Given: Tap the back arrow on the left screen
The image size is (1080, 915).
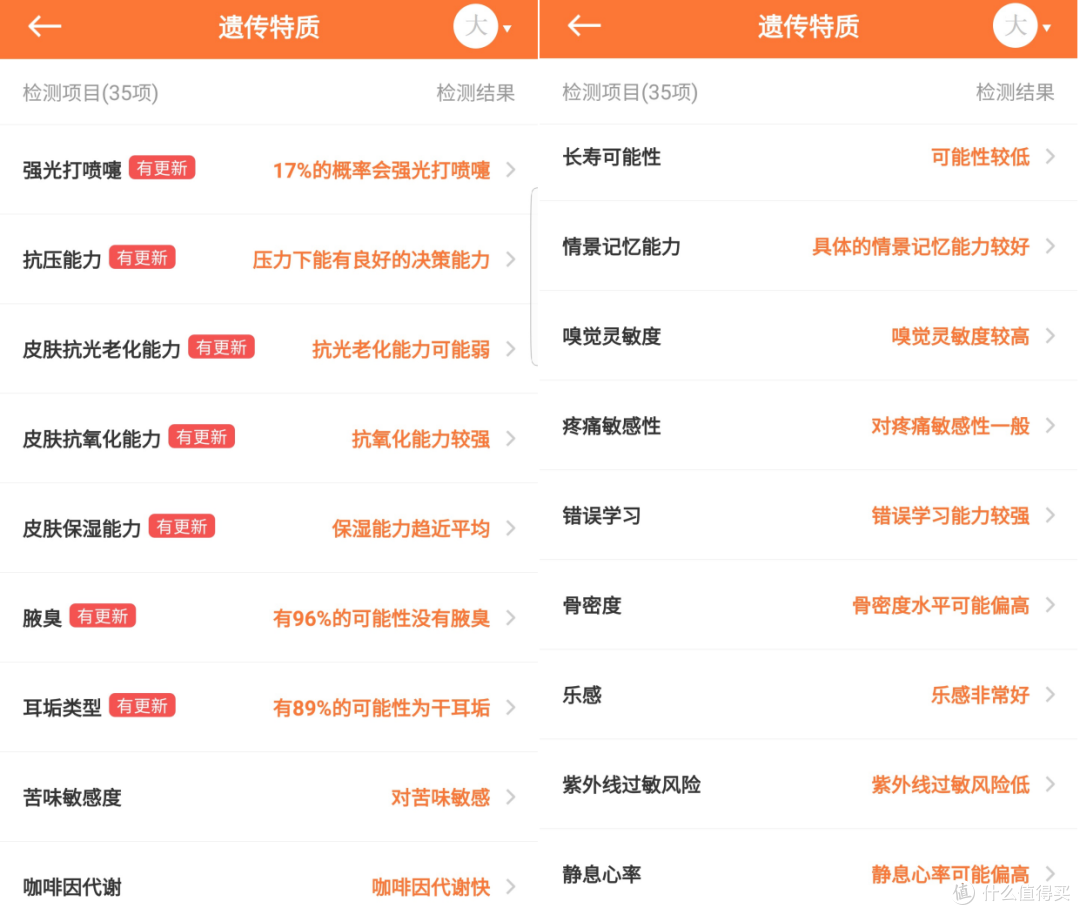Looking at the screenshot, I should coord(45,27).
